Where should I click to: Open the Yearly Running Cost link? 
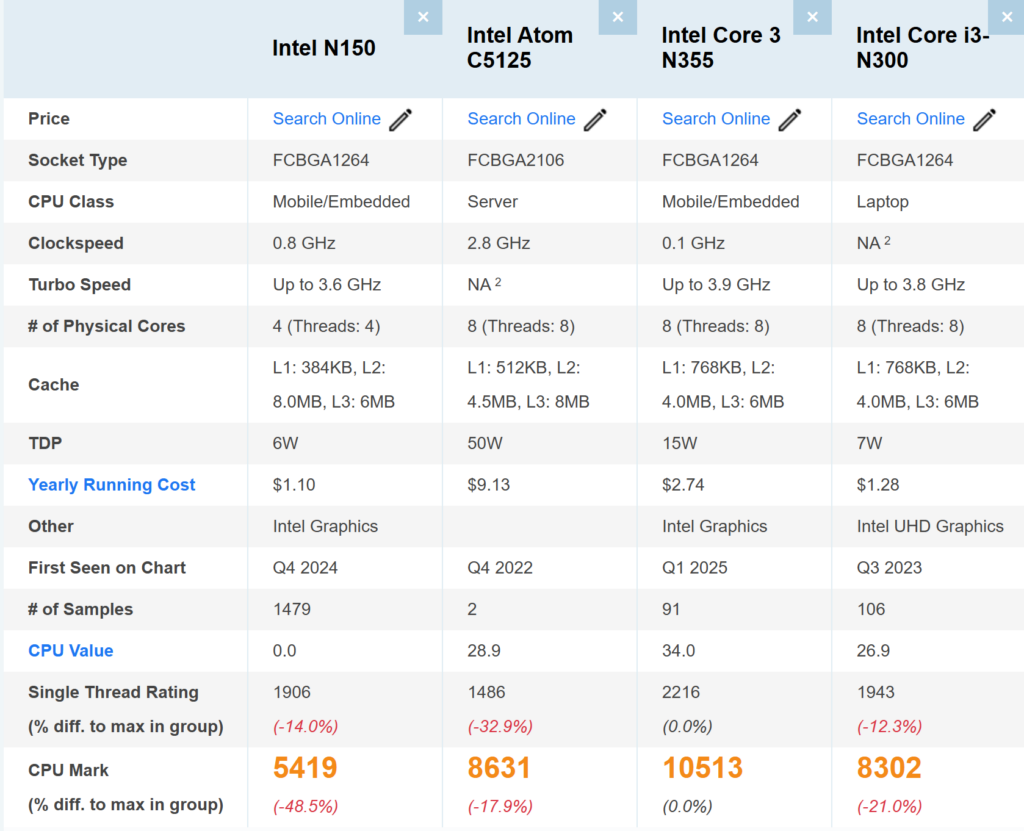[x=112, y=485]
